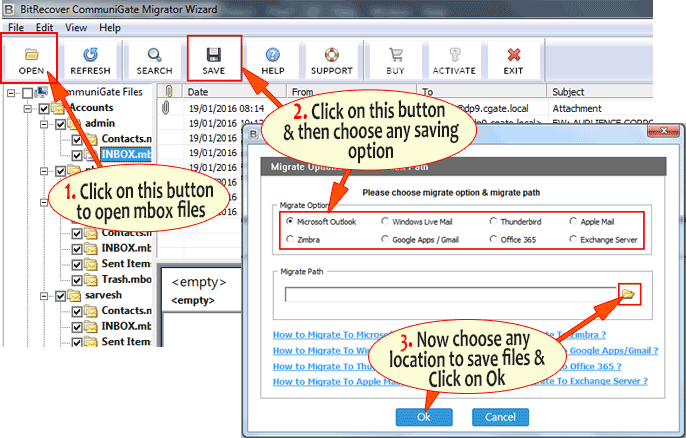Open the View menu
Screen dimensions: 686x438
(x=76, y=28)
